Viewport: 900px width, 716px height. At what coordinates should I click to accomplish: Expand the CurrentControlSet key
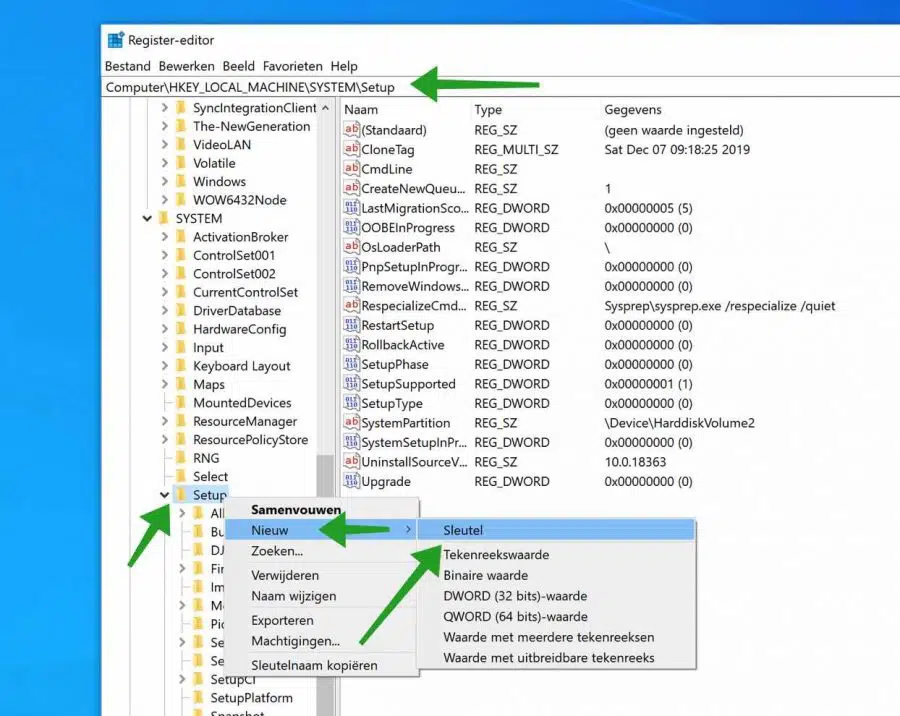[x=164, y=292]
